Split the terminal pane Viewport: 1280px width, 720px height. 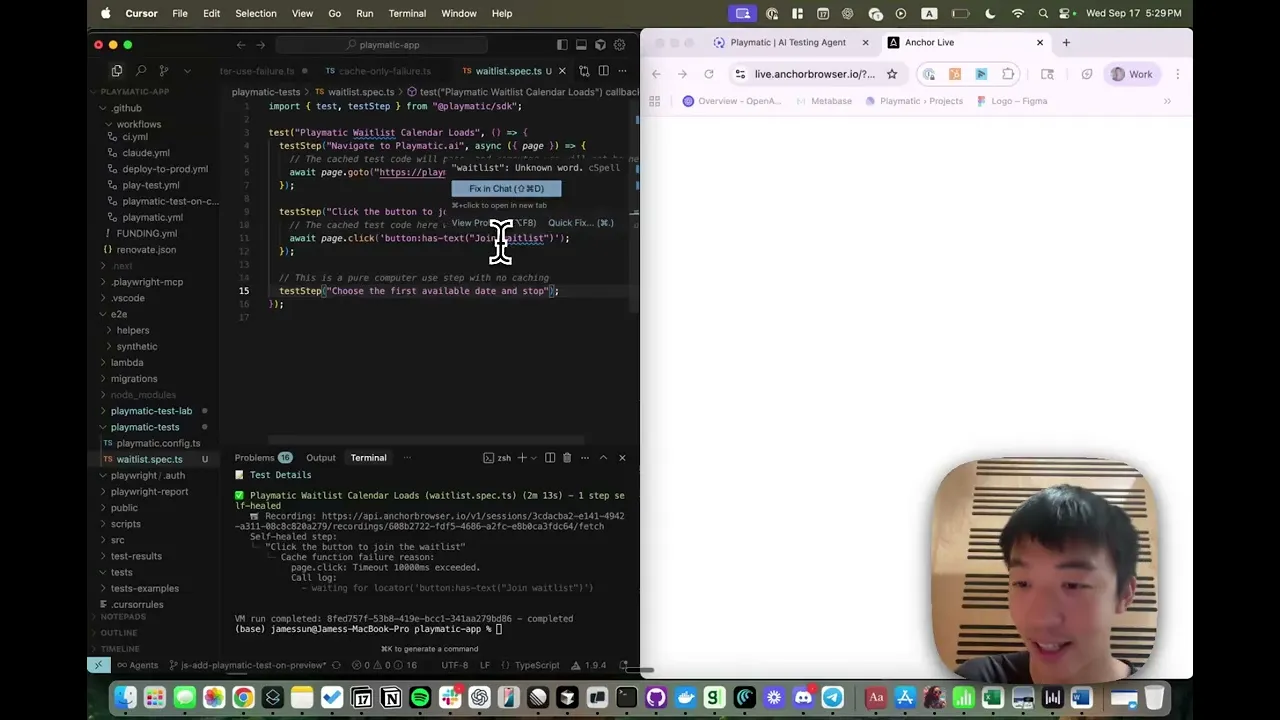click(550, 458)
